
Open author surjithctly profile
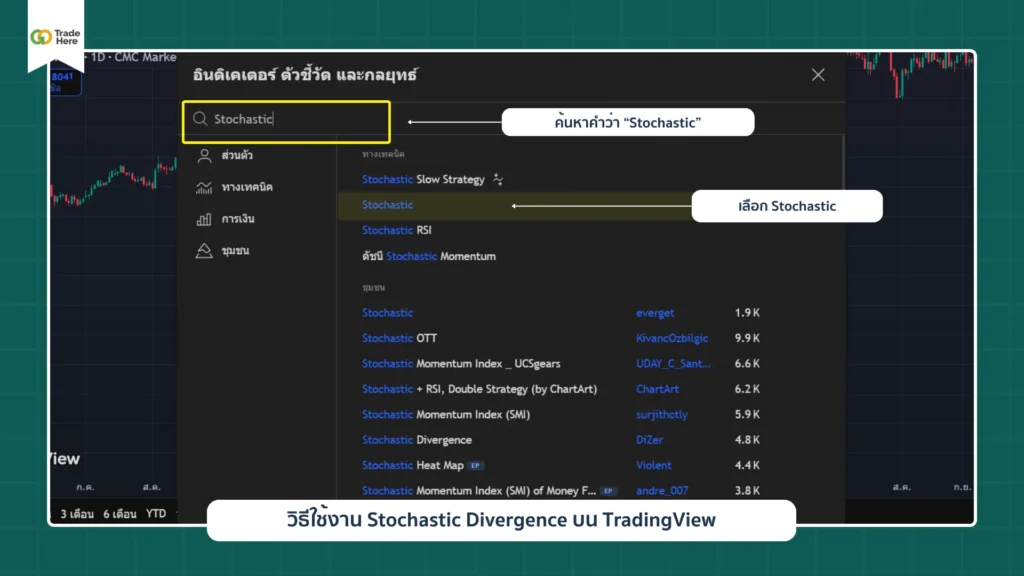tap(662, 415)
